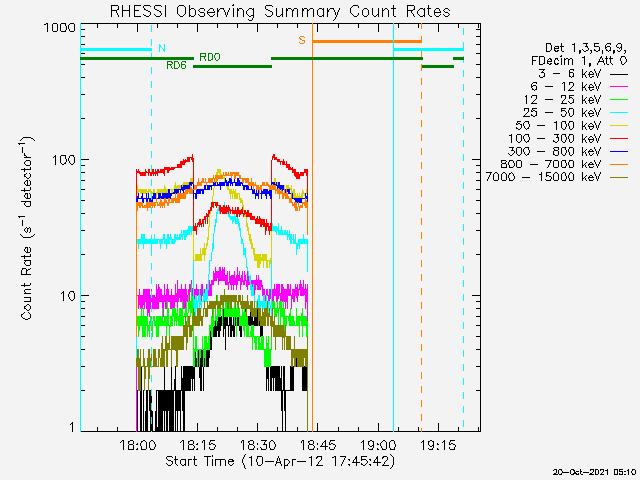Viewport: 640px width, 480px height.
Task: Click the '7000 - 15000 keV' legend label
Action: (x=543, y=177)
